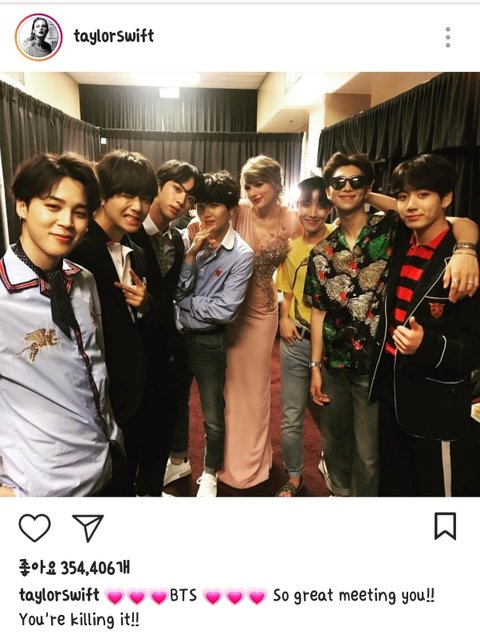Open taylorswift profile picture story
480x638 pixels.
[39, 37]
